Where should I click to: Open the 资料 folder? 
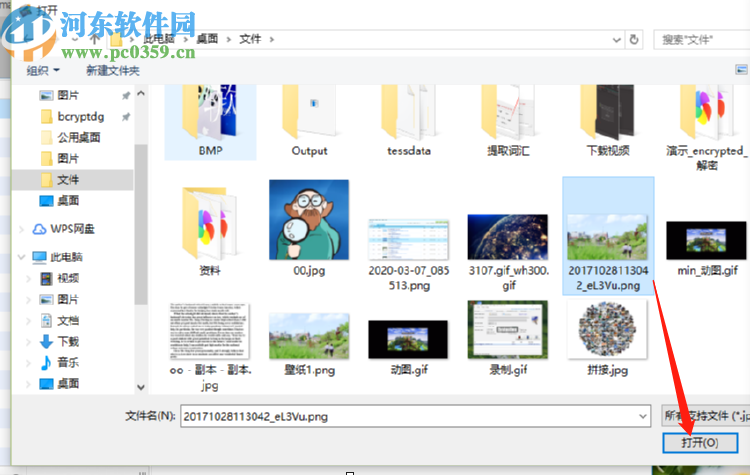click(210, 230)
